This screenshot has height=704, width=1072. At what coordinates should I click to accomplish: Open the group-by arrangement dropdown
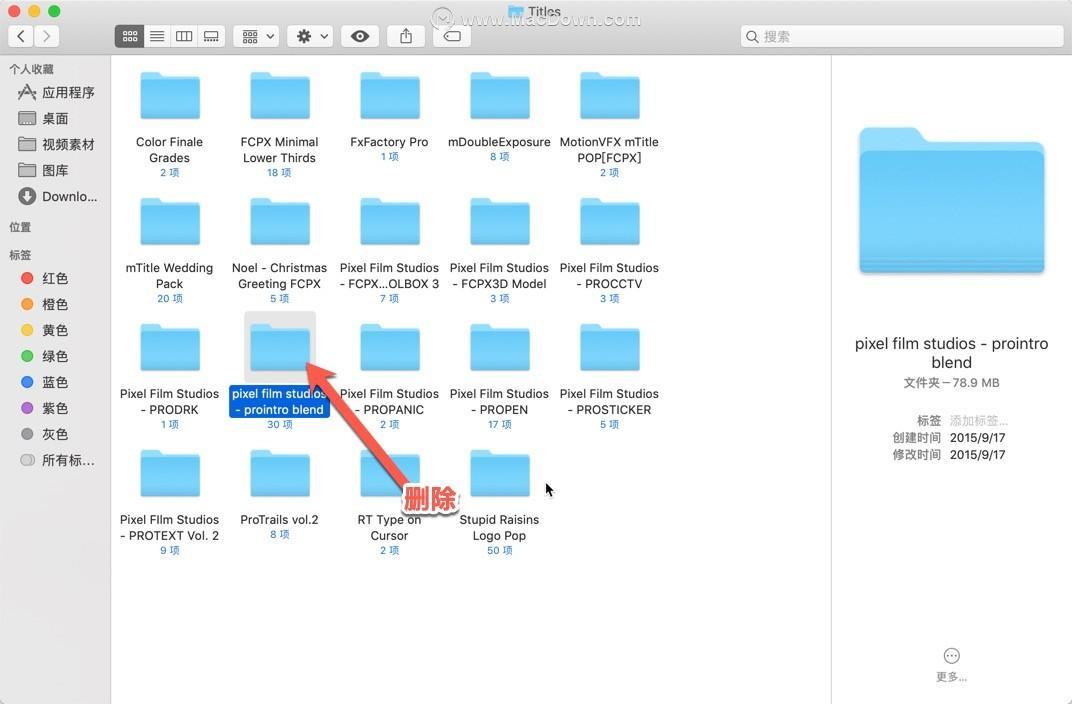click(x=257, y=36)
